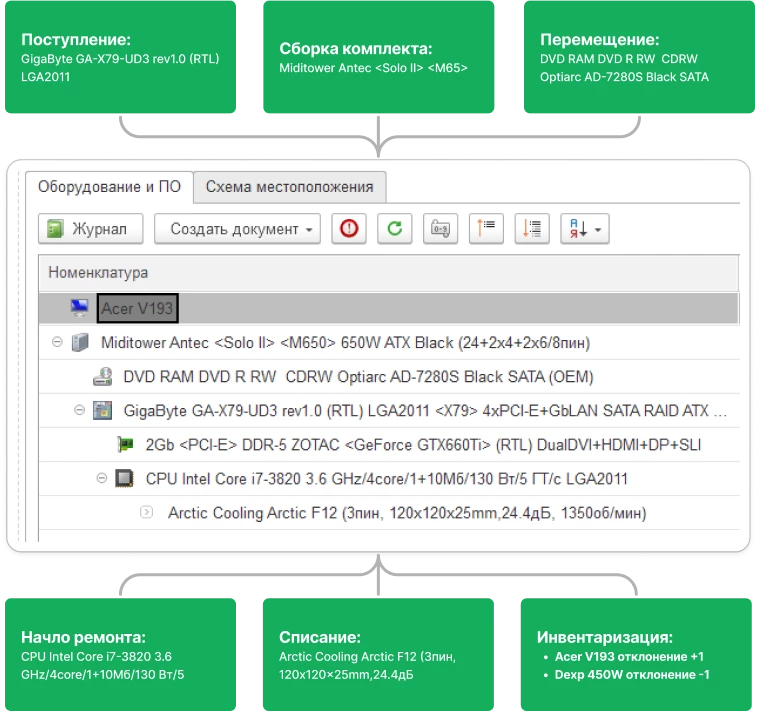The image size is (757, 711).
Task: Click 'Acer V193 отклонение +1' text
Action: point(629,656)
